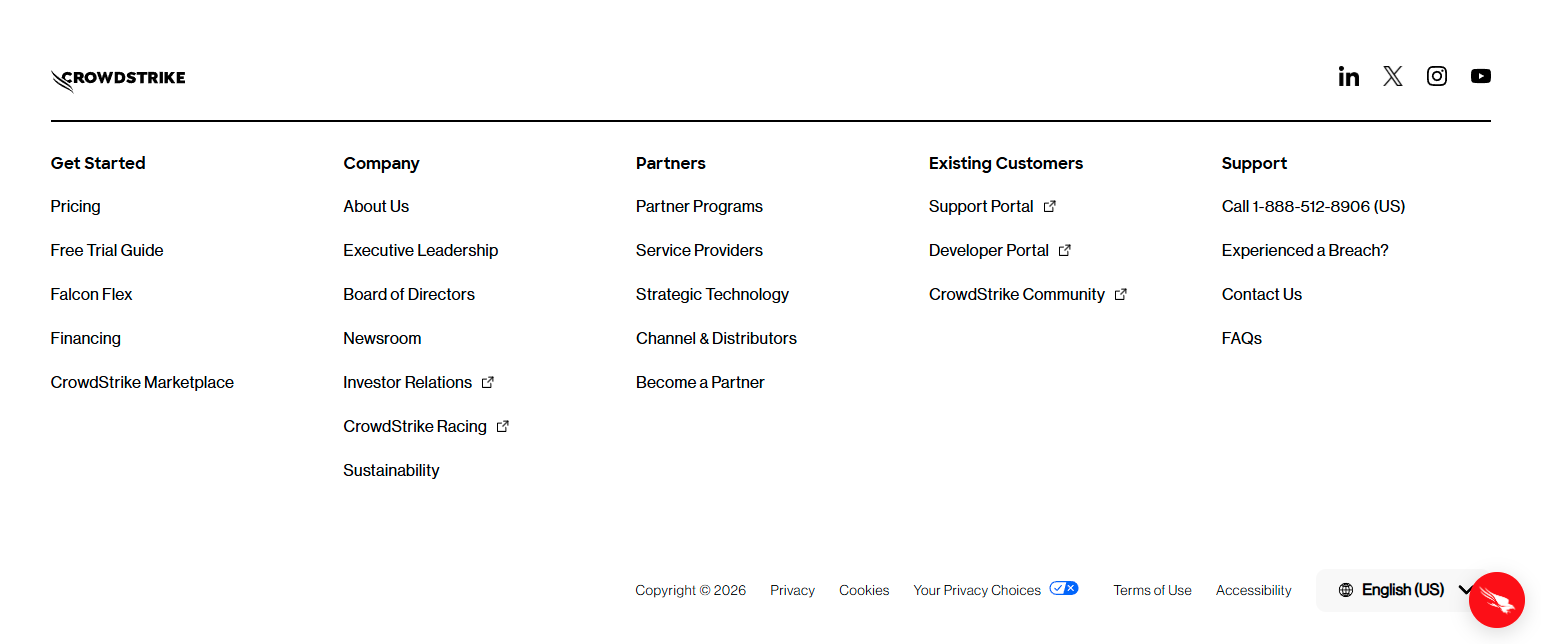Click the globe icon on language selector
This screenshot has height=644, width=1541.
(x=1345, y=589)
